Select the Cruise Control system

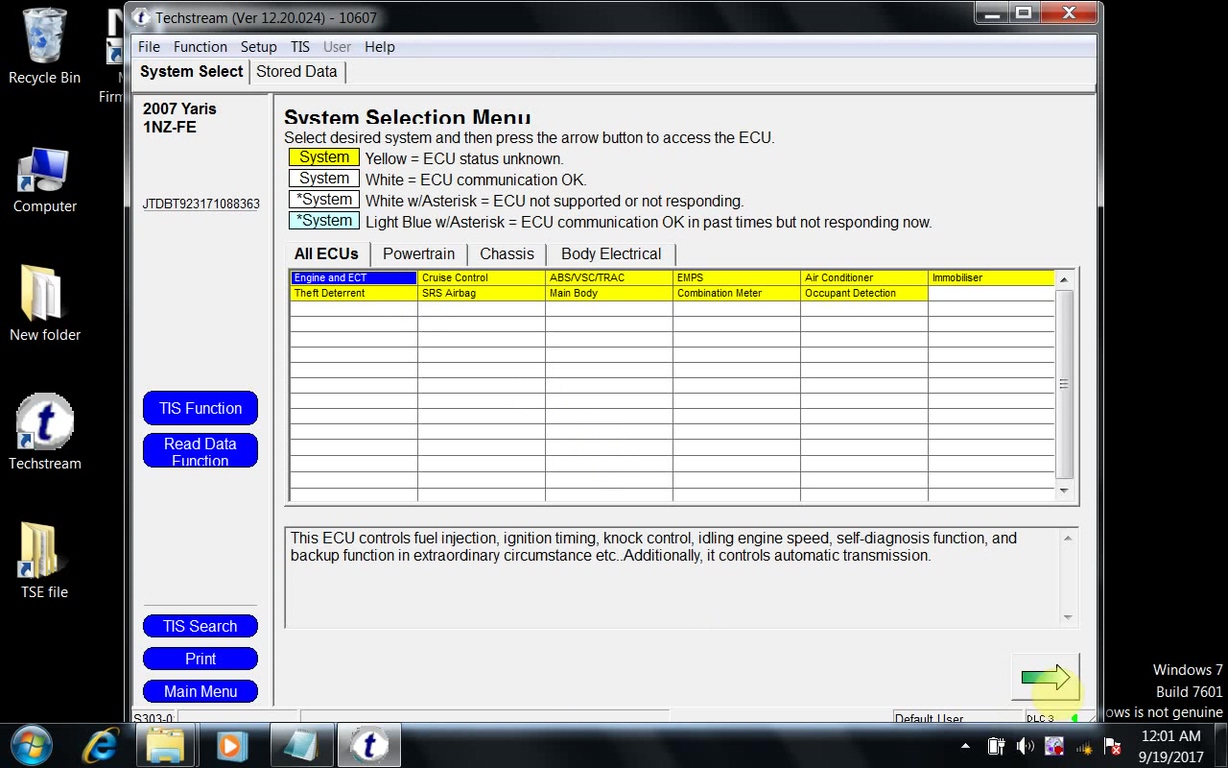(481, 278)
